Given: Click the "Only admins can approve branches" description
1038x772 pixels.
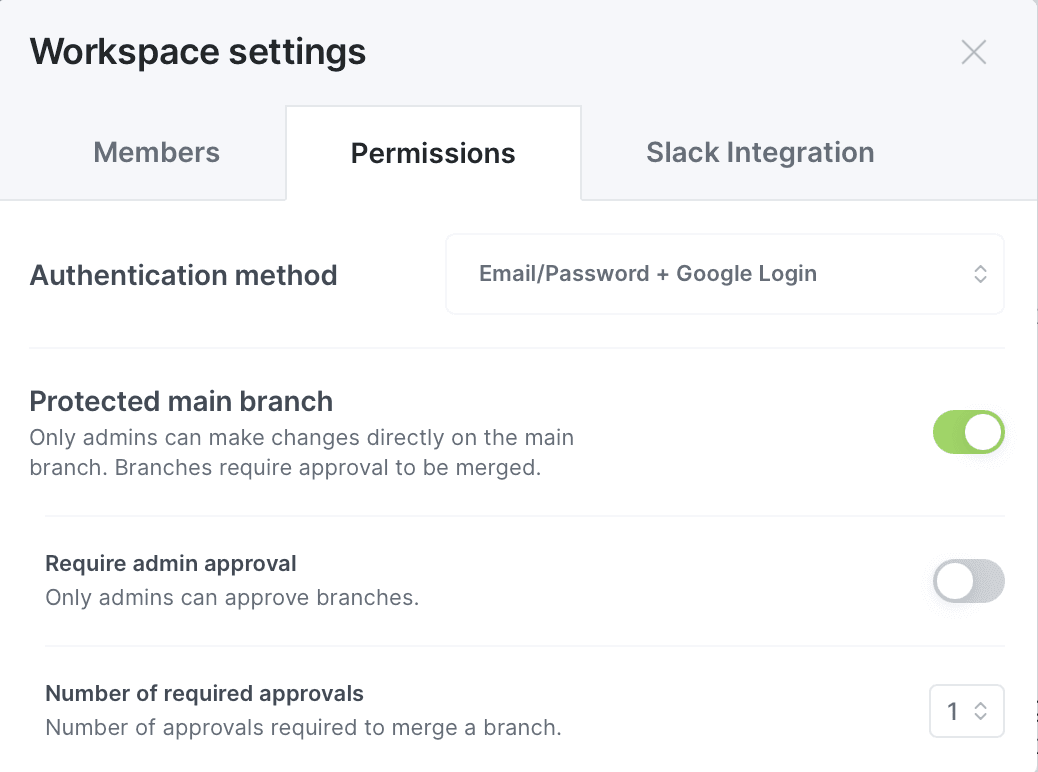Looking at the screenshot, I should pos(232,598).
